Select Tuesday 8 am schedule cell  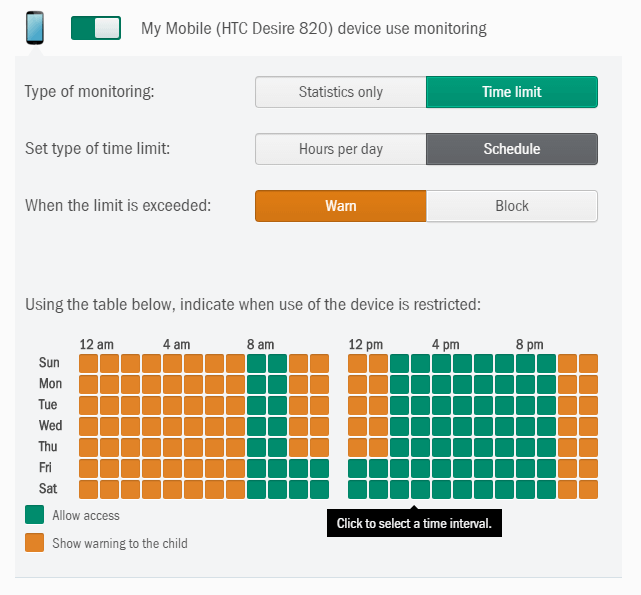pyautogui.click(x=256, y=405)
